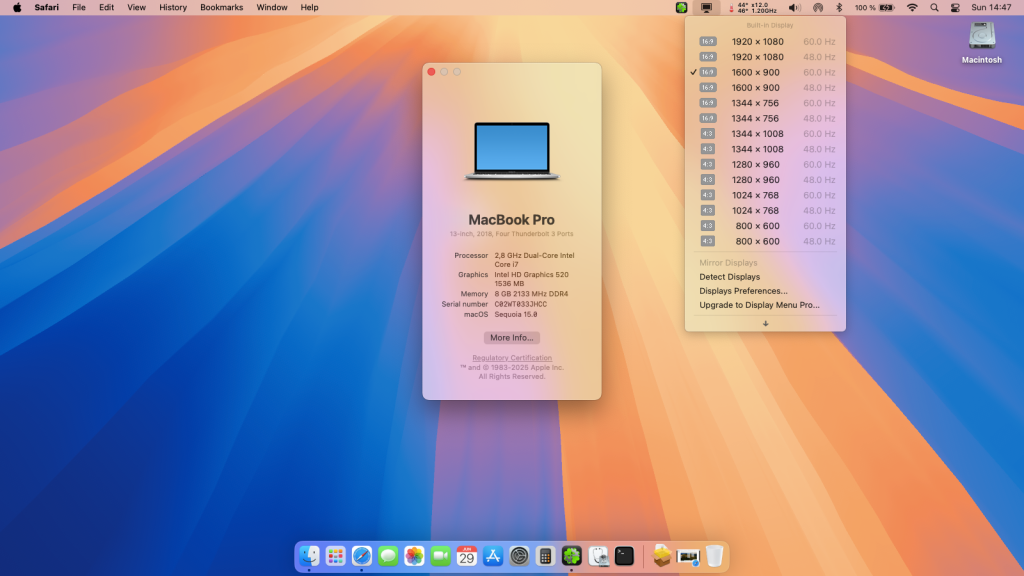Expand the down arrow at menu bottom

pos(765,323)
